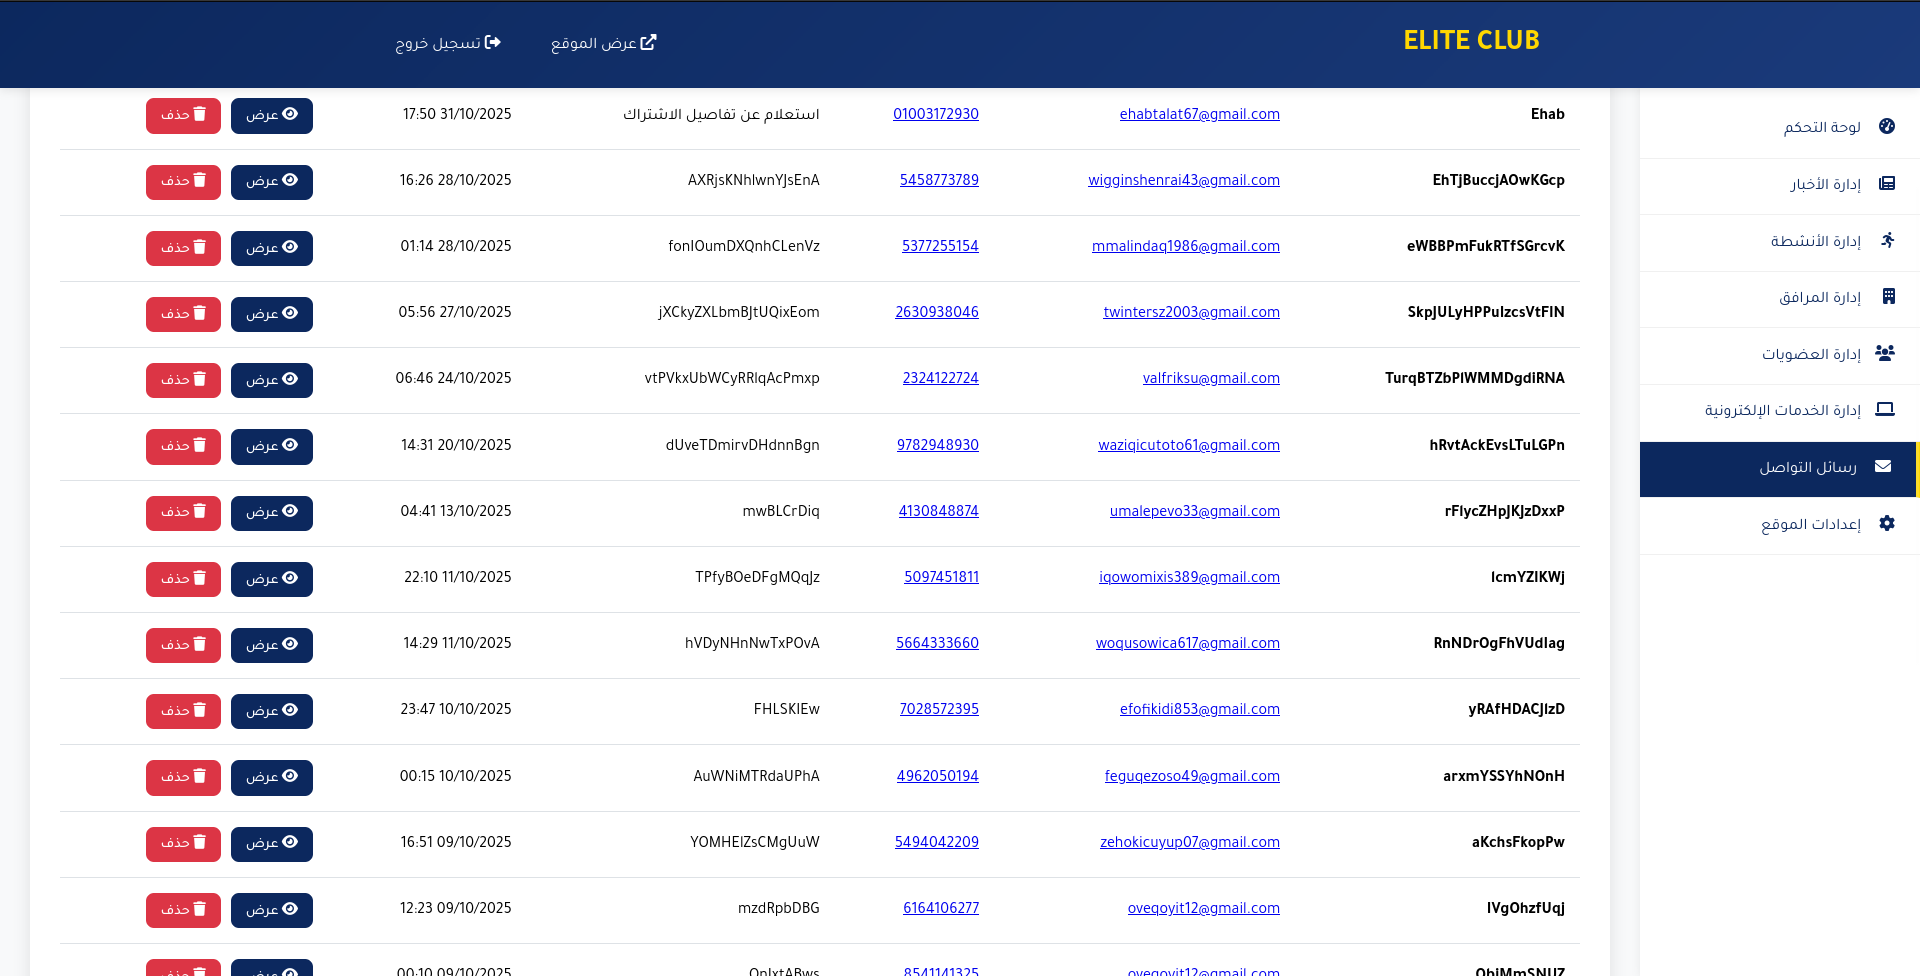Screen dimensions: 1920x976
Task: Click the laptop icon for electronic services
Action: coord(1885,409)
